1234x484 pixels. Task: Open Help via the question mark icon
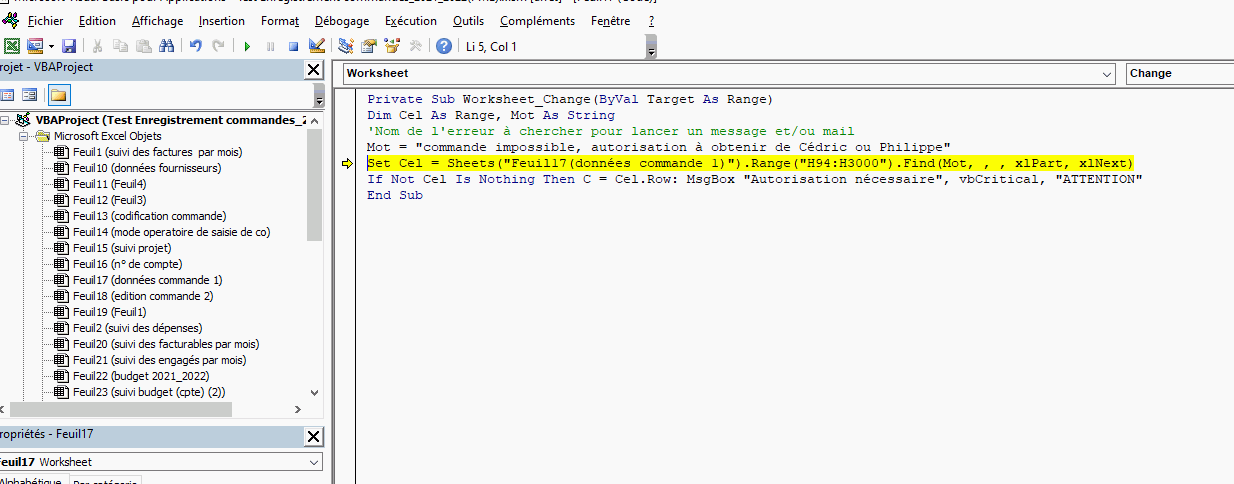point(443,46)
